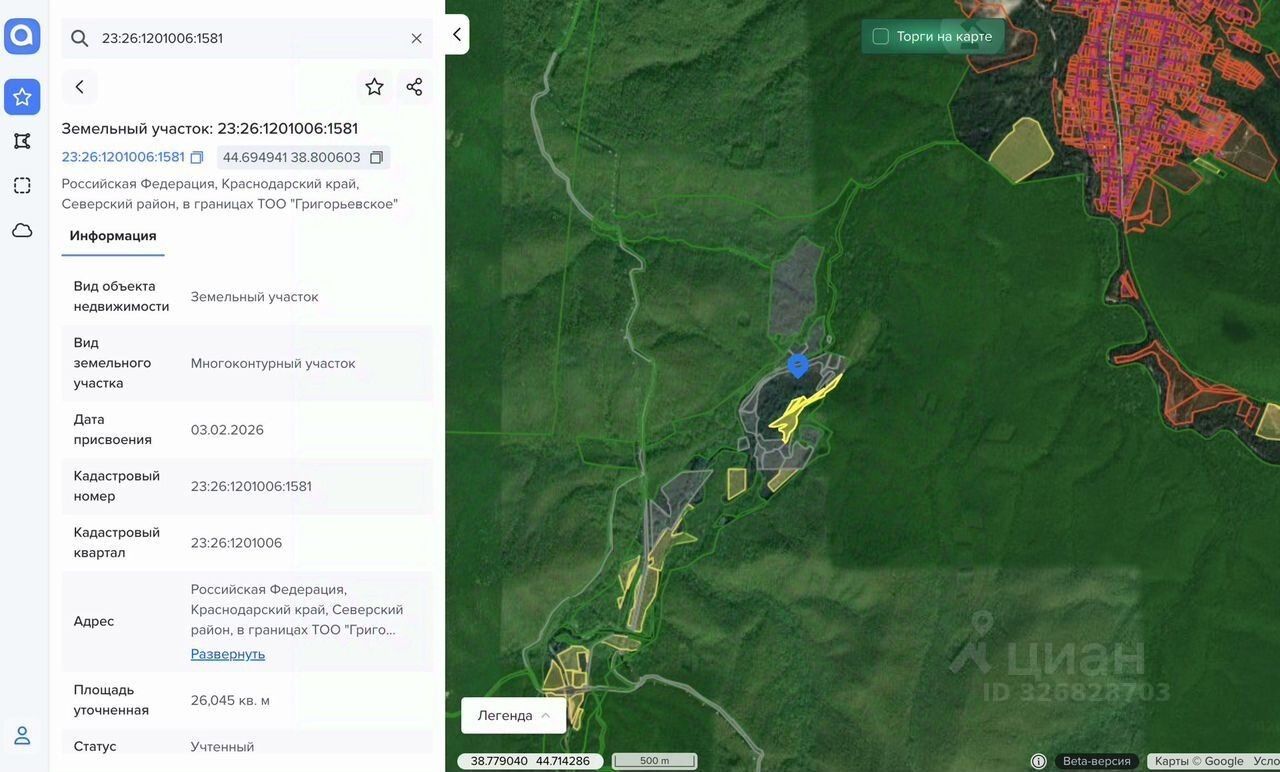The height and width of the screenshot is (772, 1280).
Task: Click the map coordinates readout 38.779040 44.714286
Action: [530, 761]
